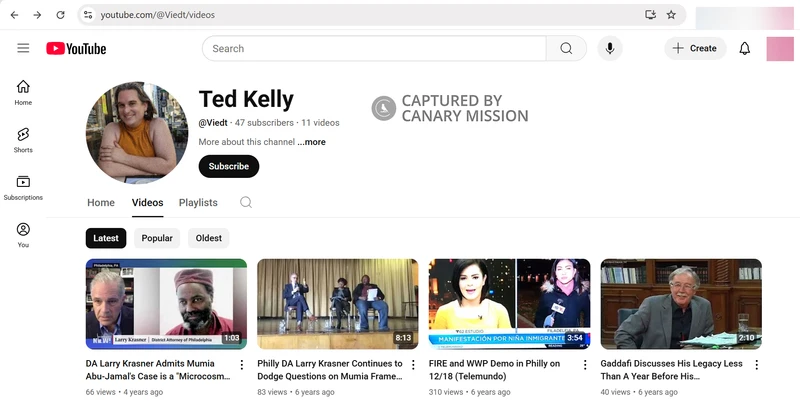This screenshot has width=800, height=411.
Task: Open Subscriptions from the sidebar
Action: [x=23, y=187]
